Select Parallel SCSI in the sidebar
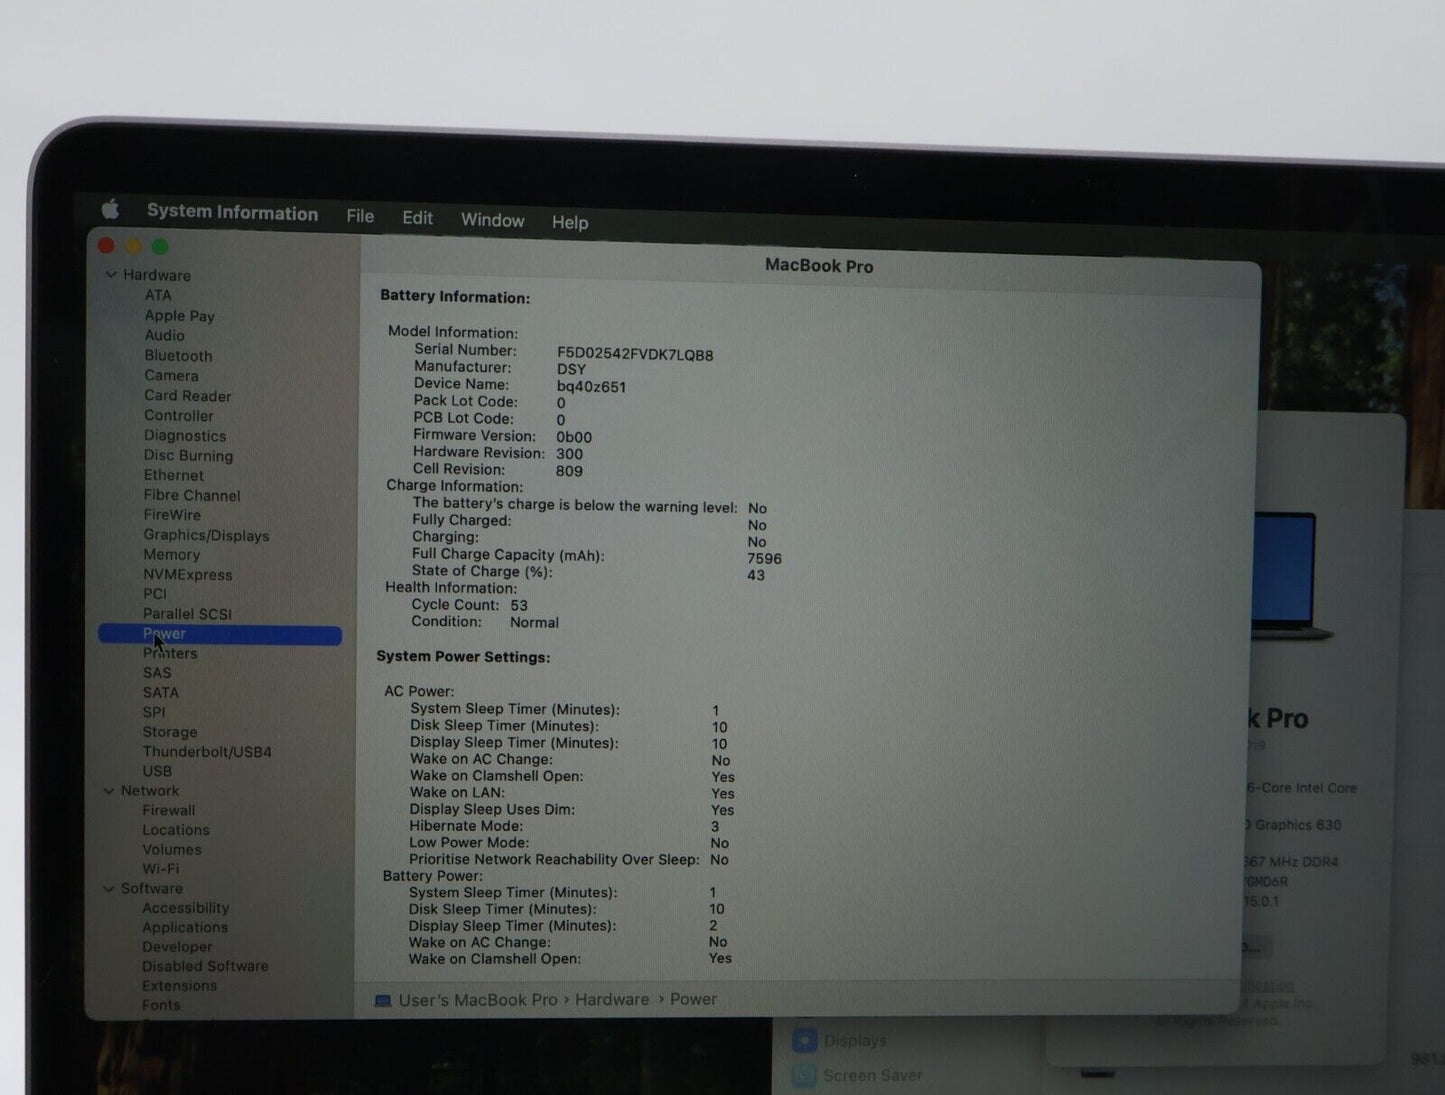The height and width of the screenshot is (1095, 1445). coord(187,613)
